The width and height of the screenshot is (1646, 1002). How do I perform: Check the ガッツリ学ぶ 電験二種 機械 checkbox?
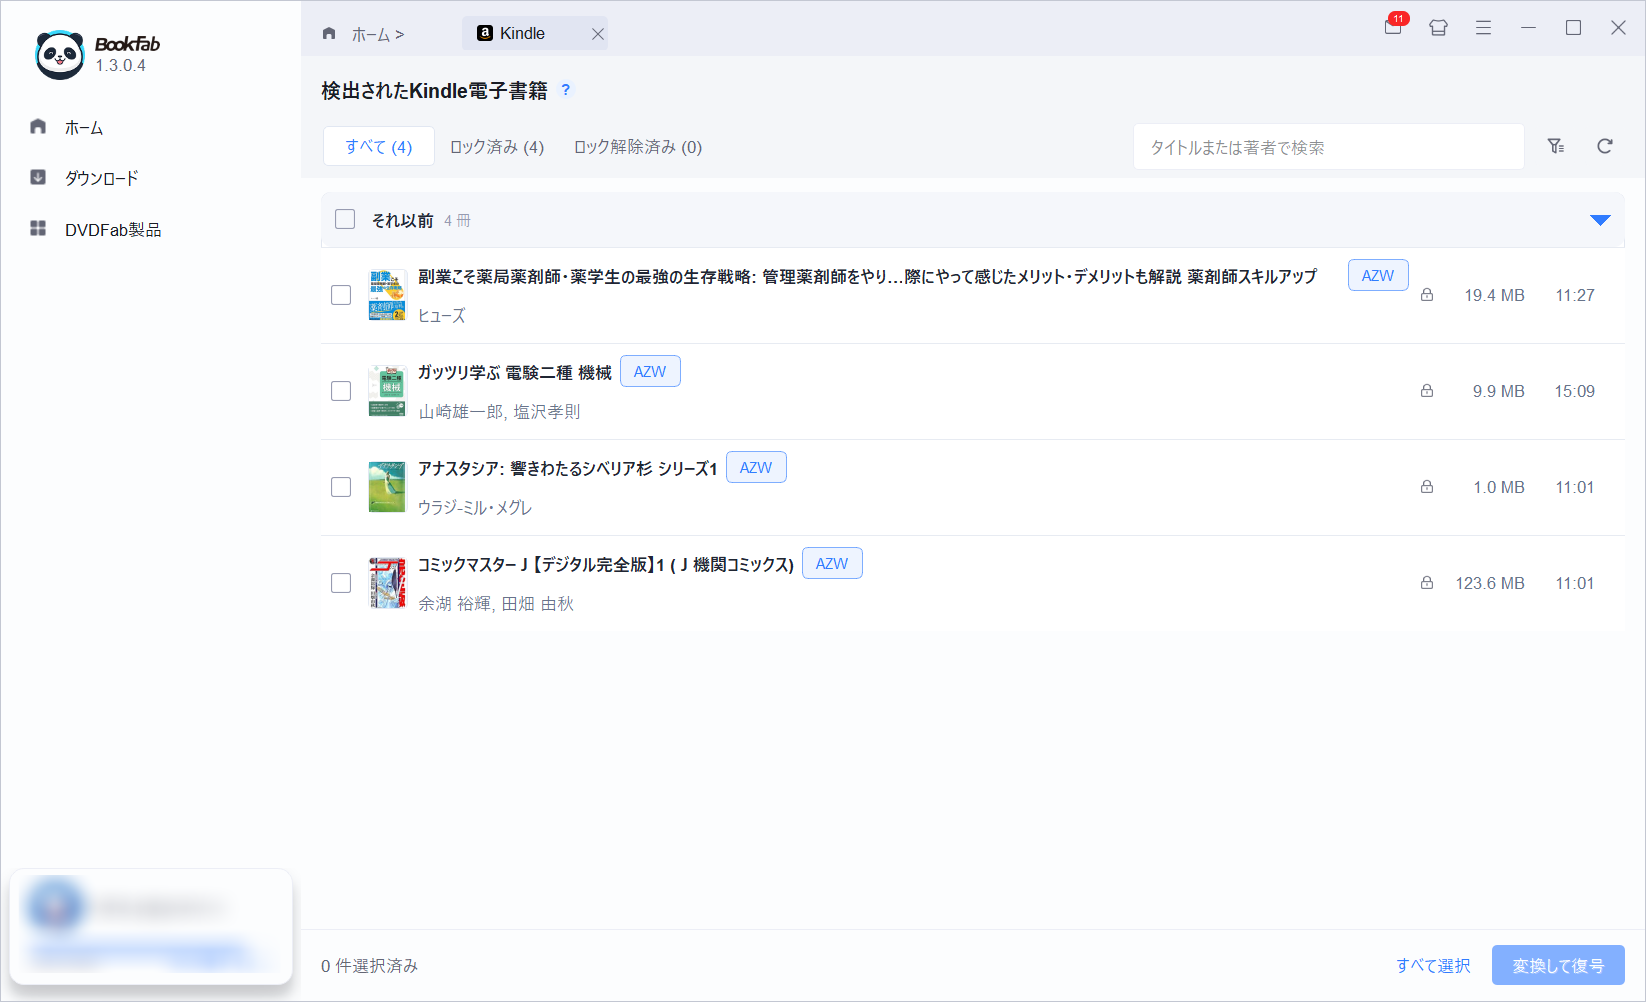[341, 391]
